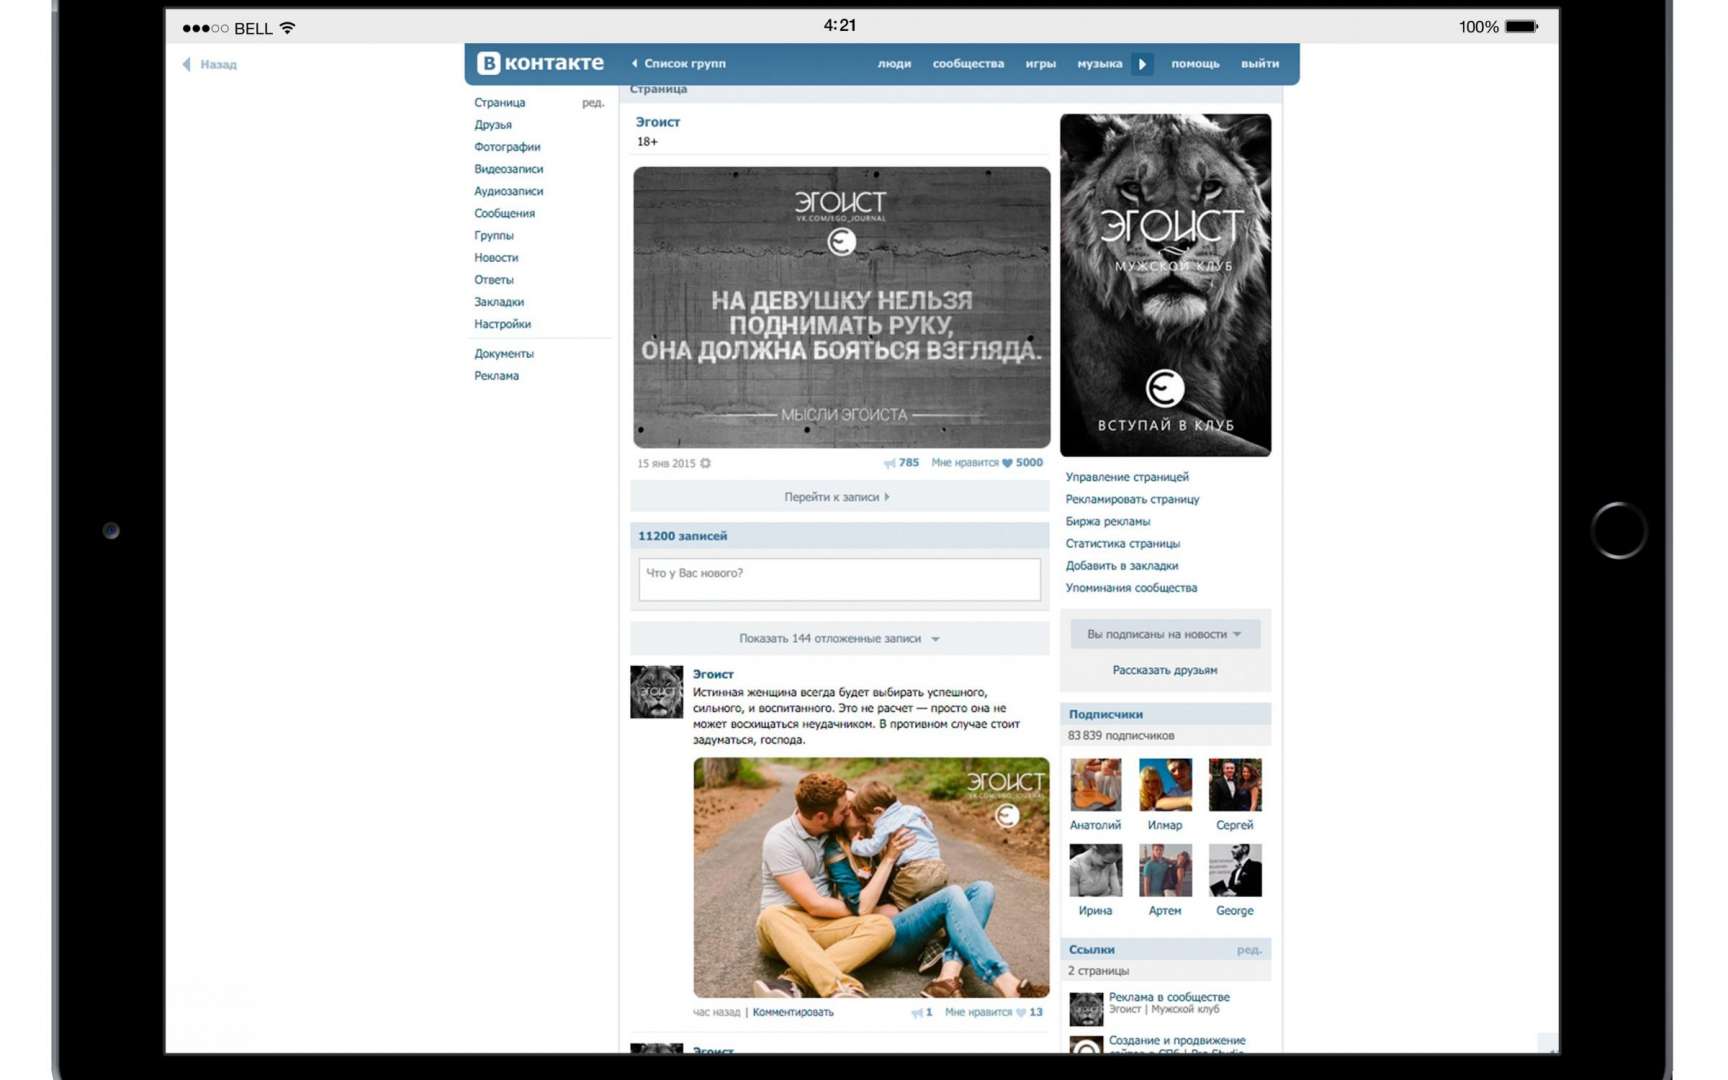Viewport: 1728px width, 1080px height.
Task: Open subscriber Анатолий's photo
Action: [x=1095, y=784]
